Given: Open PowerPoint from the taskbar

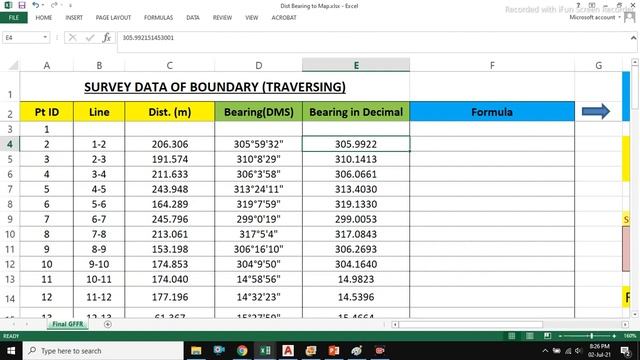Looking at the screenshot, I should (334, 351).
